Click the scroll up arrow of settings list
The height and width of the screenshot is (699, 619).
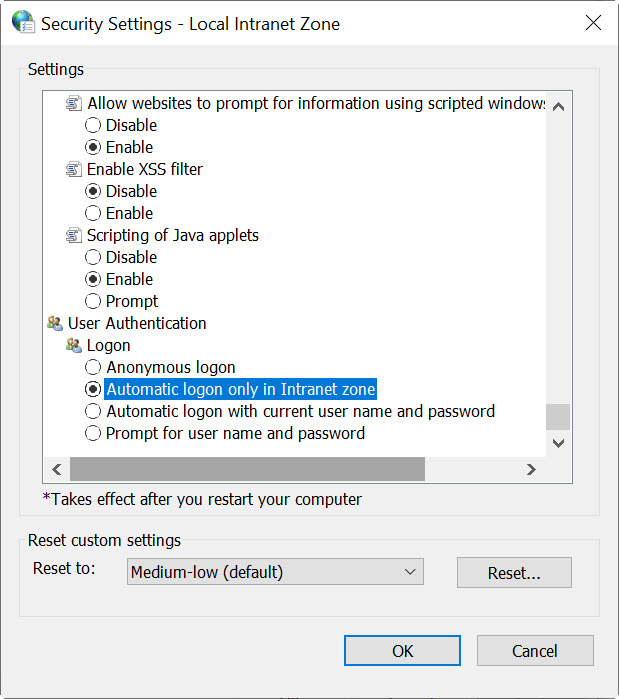point(558,107)
